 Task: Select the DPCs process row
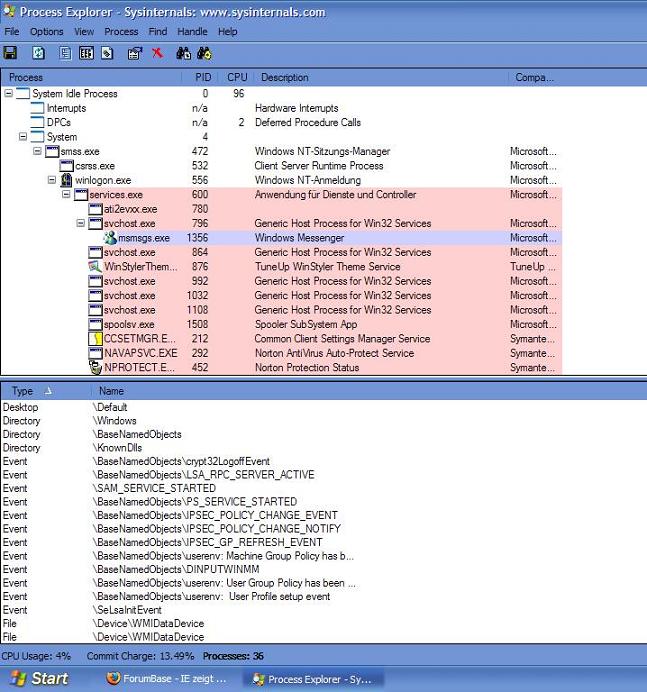coord(281,122)
